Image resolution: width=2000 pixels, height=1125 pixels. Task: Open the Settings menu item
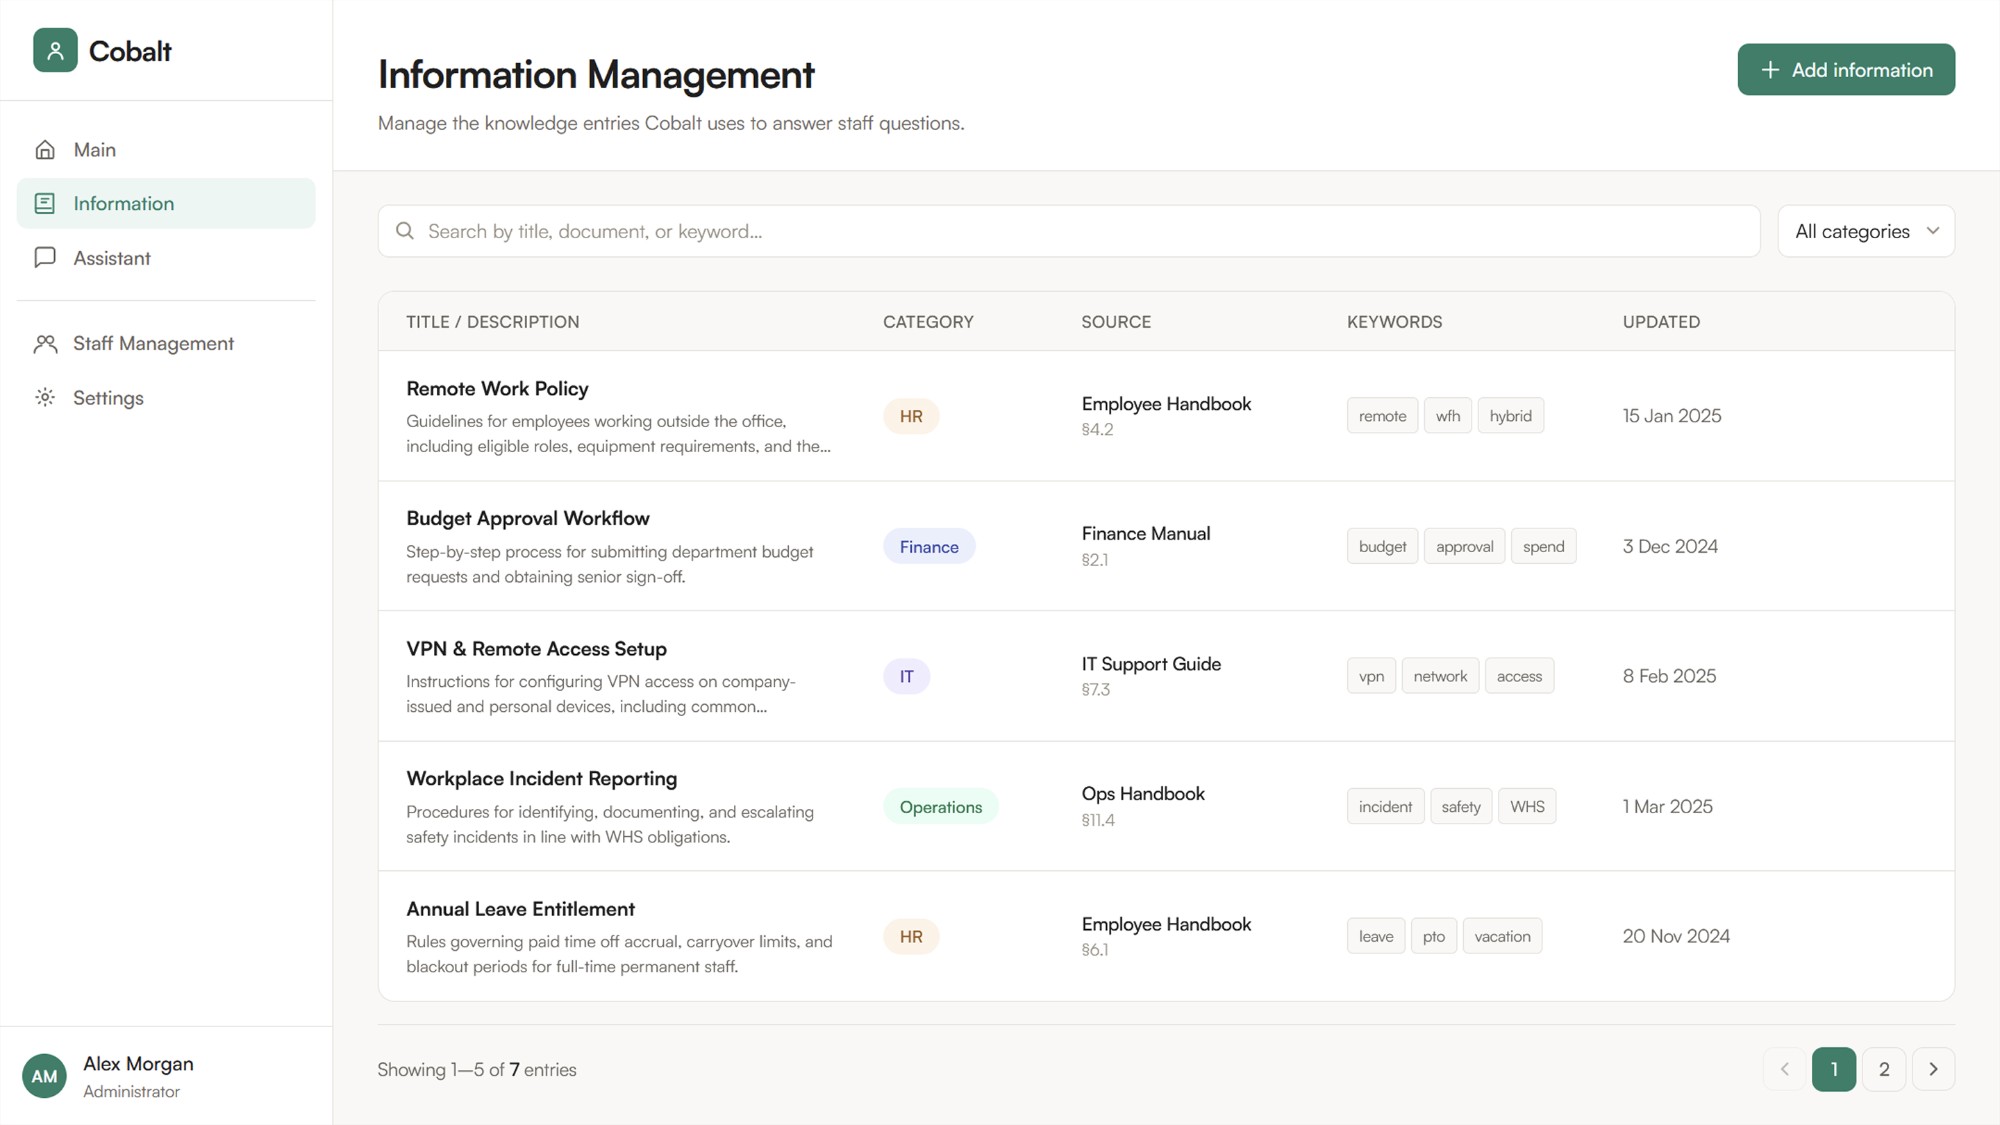tap(166, 397)
